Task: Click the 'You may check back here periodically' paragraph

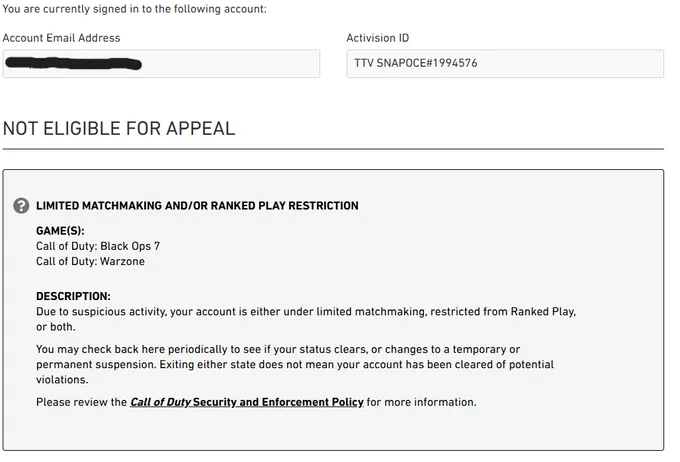Action: 295,364
